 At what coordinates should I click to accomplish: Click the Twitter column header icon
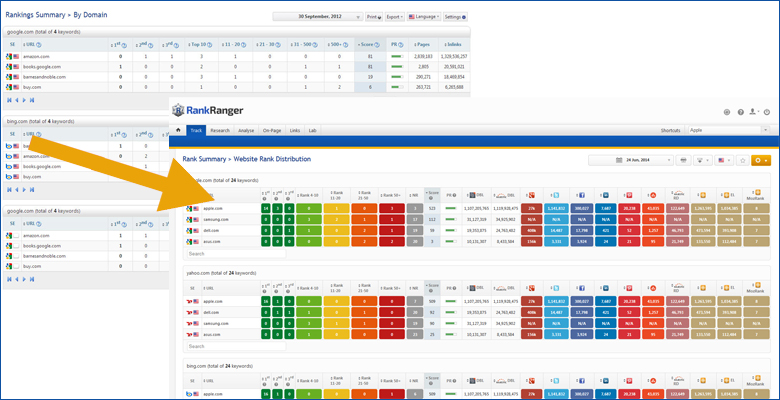pos(555,194)
